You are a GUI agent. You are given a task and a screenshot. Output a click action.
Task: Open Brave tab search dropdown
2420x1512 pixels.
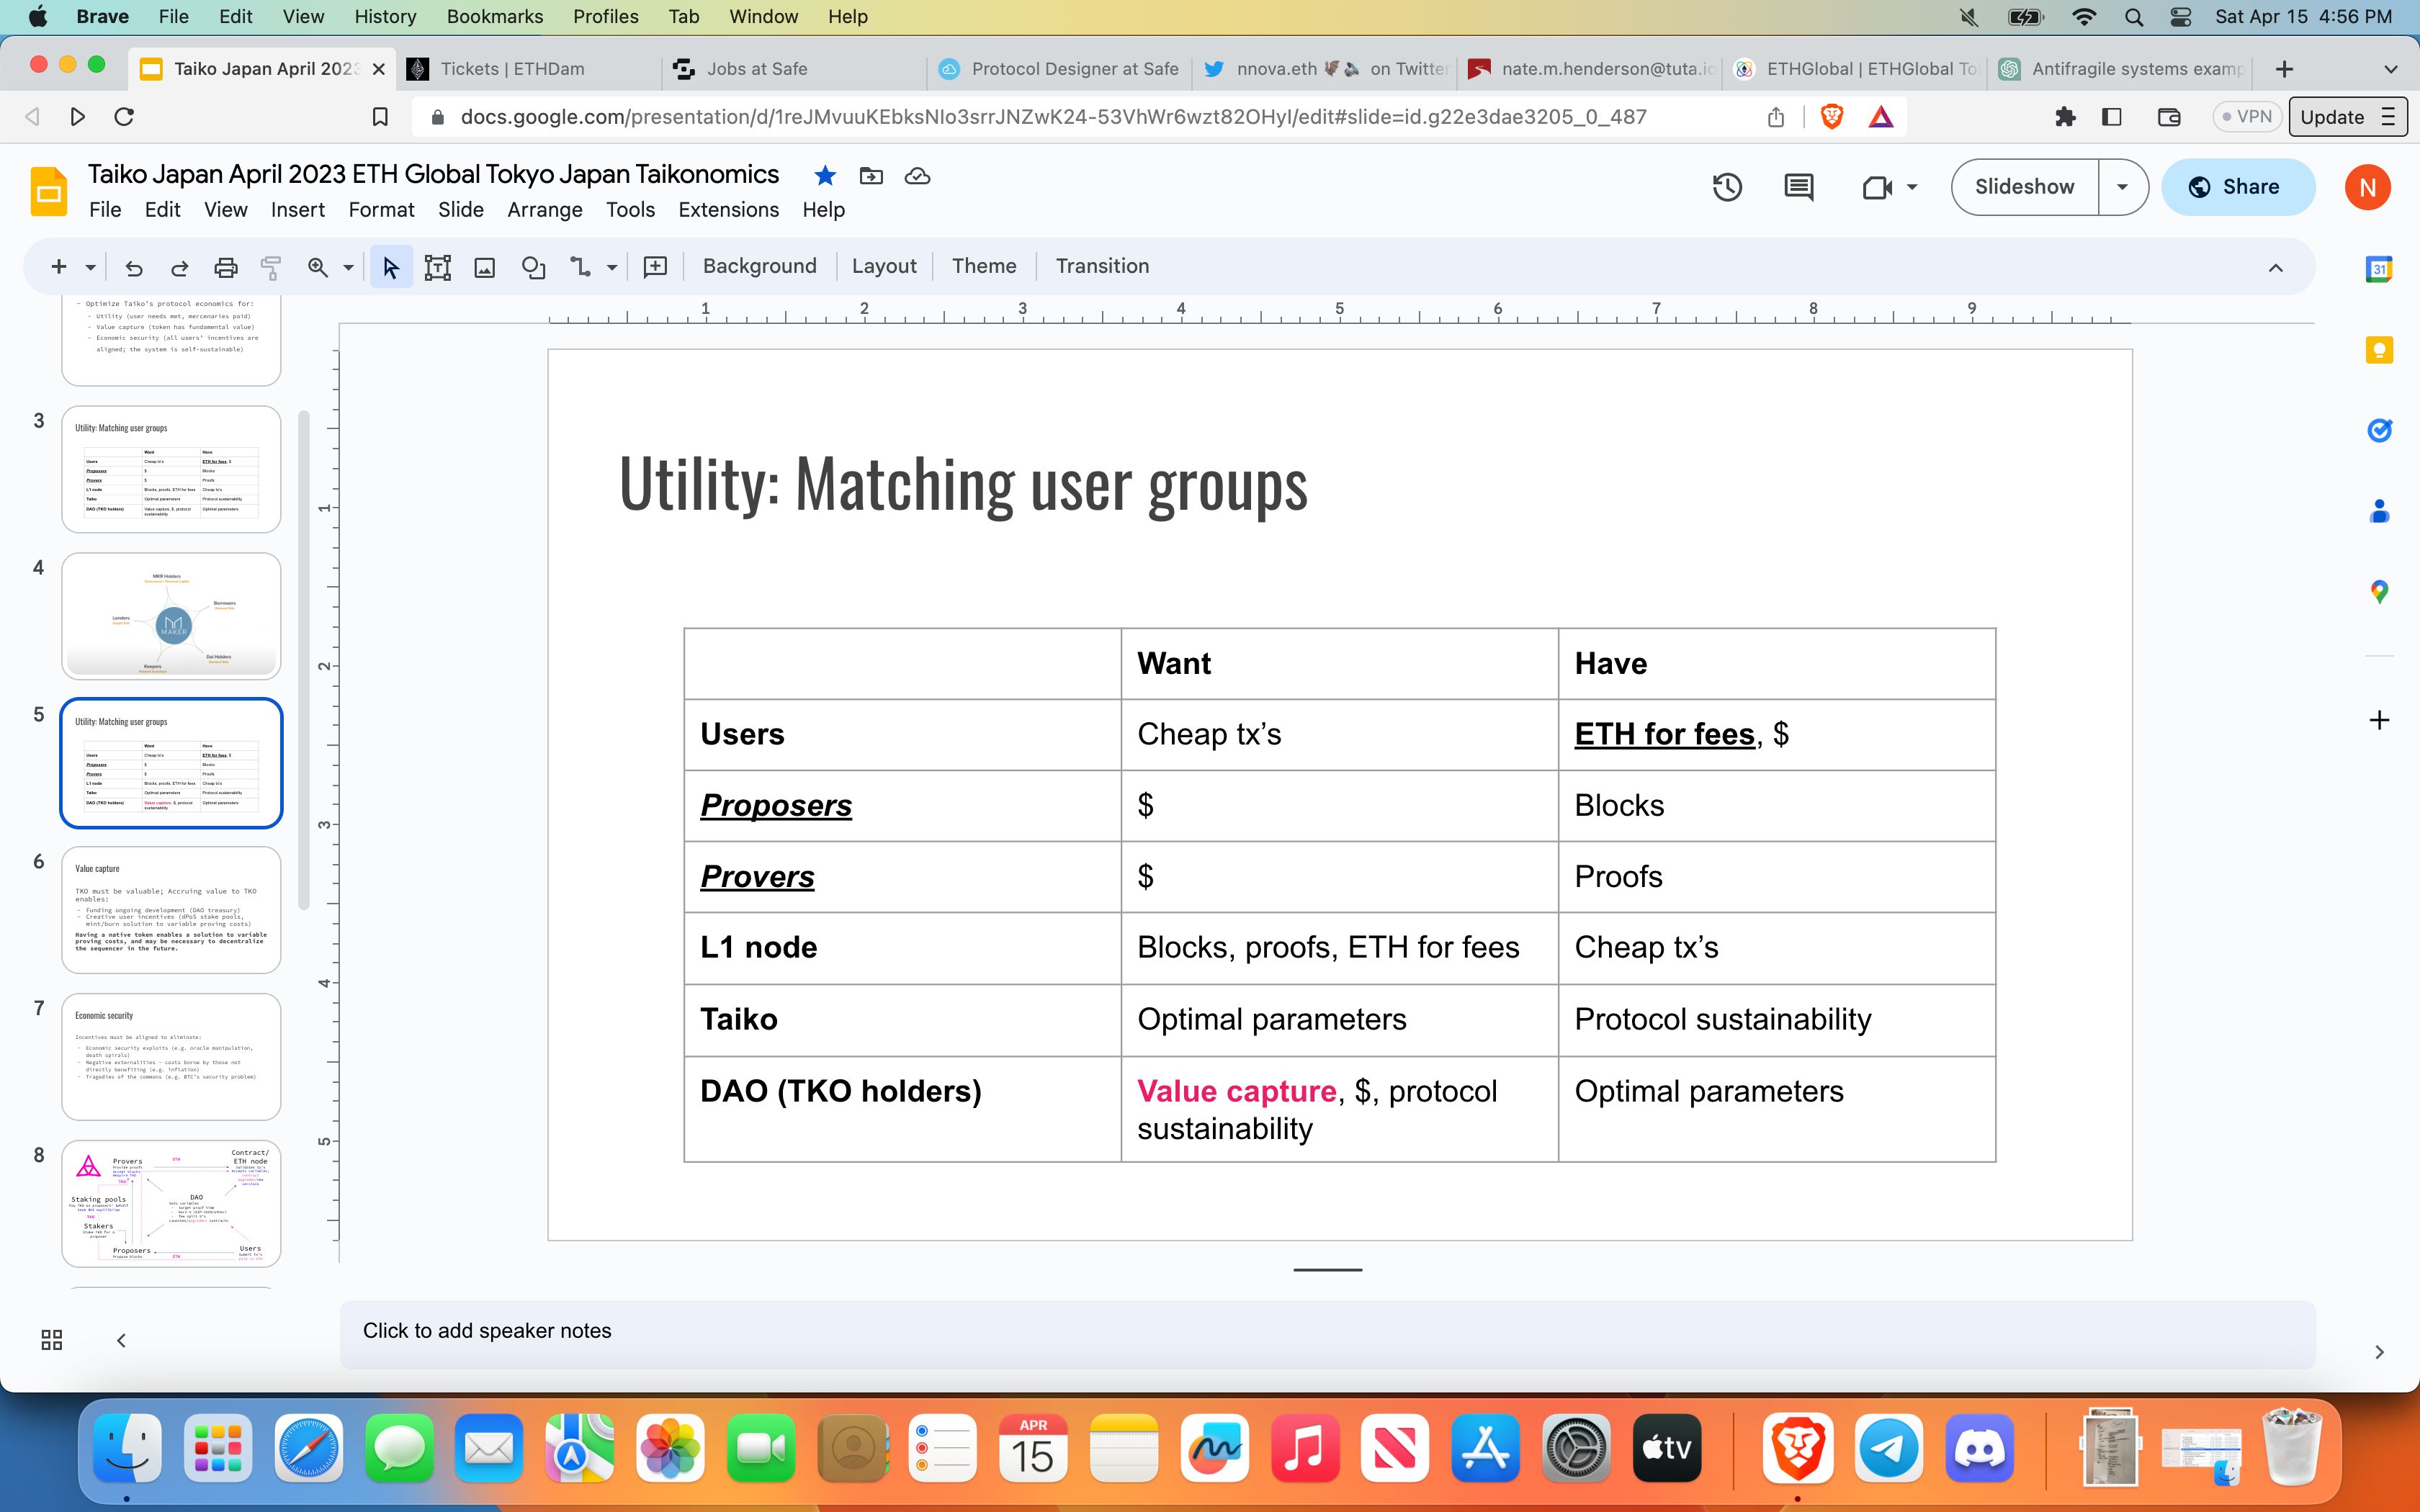pos(2391,69)
